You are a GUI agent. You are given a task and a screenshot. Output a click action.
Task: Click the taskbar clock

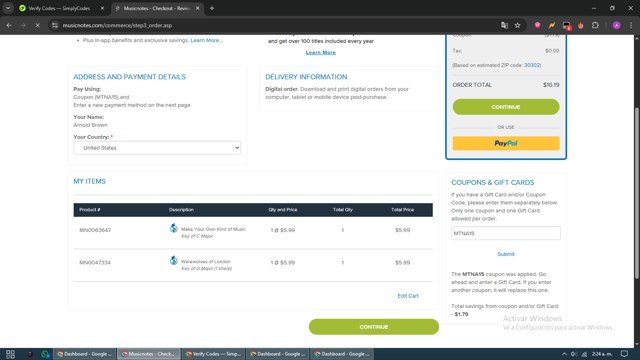coord(602,354)
